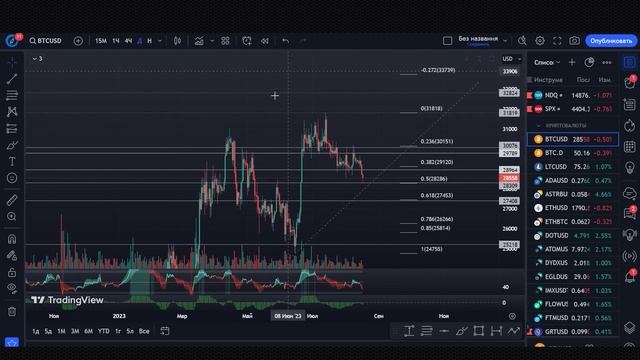Open the candlestick chart type selector
This screenshot has height=360, width=640.
coord(177,41)
